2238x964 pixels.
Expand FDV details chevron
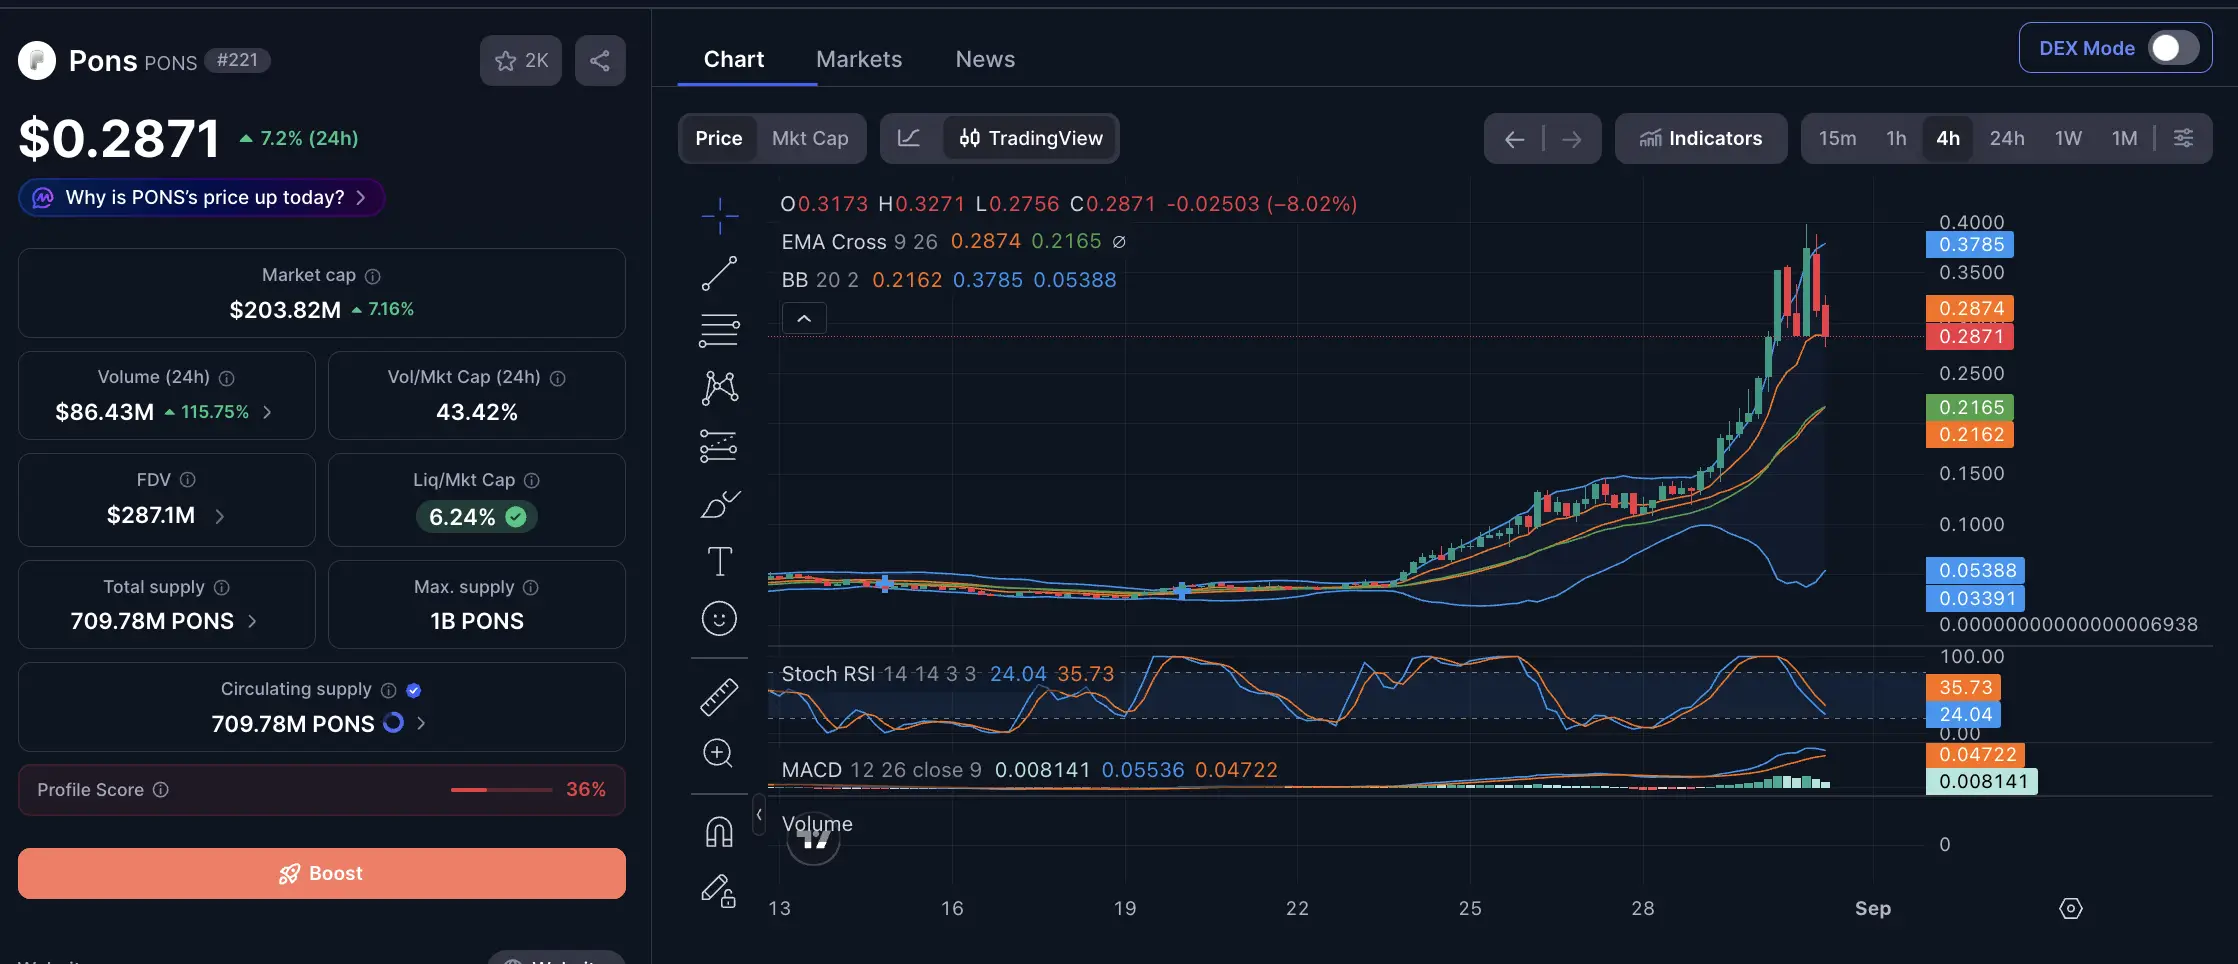[x=220, y=516]
